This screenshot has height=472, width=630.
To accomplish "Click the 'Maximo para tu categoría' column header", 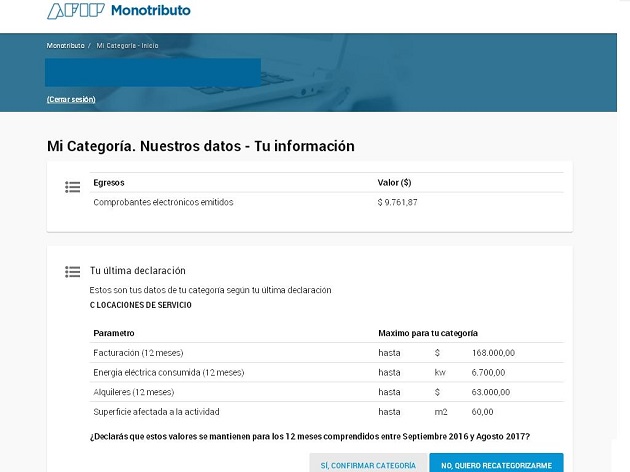I will [427, 333].
